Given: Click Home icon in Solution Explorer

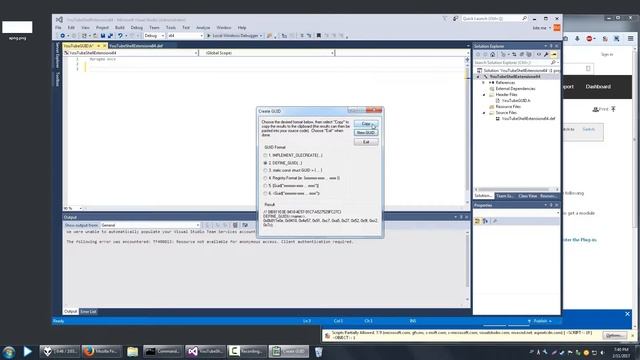Looking at the screenshot, I should [x=493, y=54].
